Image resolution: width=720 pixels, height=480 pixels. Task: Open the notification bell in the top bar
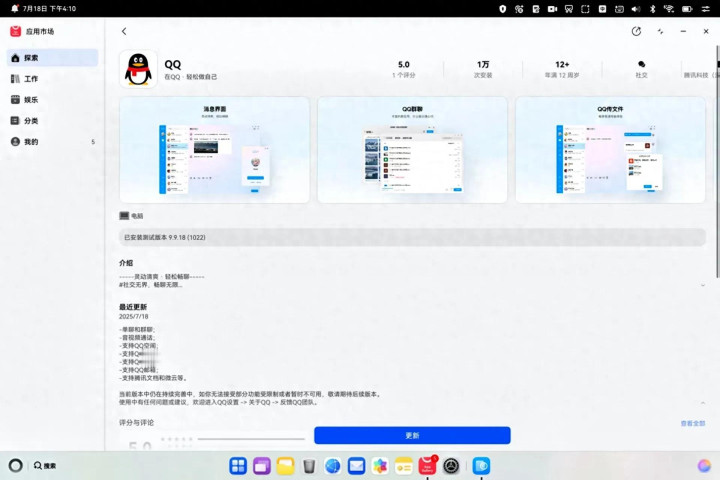click(x=15, y=8)
